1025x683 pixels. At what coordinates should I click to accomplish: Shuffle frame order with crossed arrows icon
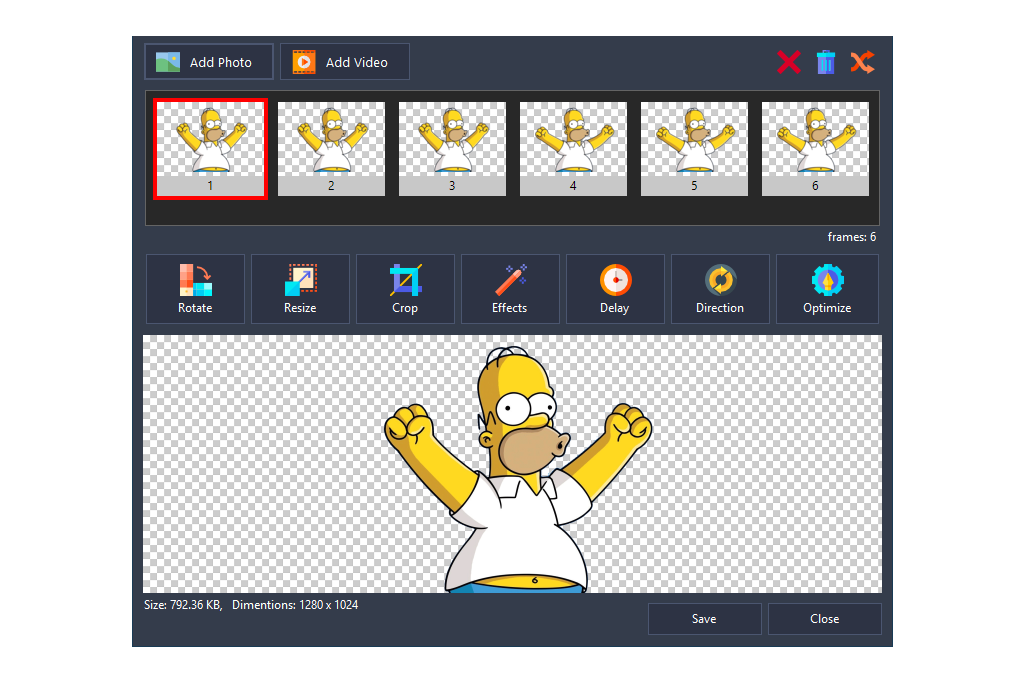(x=861, y=61)
